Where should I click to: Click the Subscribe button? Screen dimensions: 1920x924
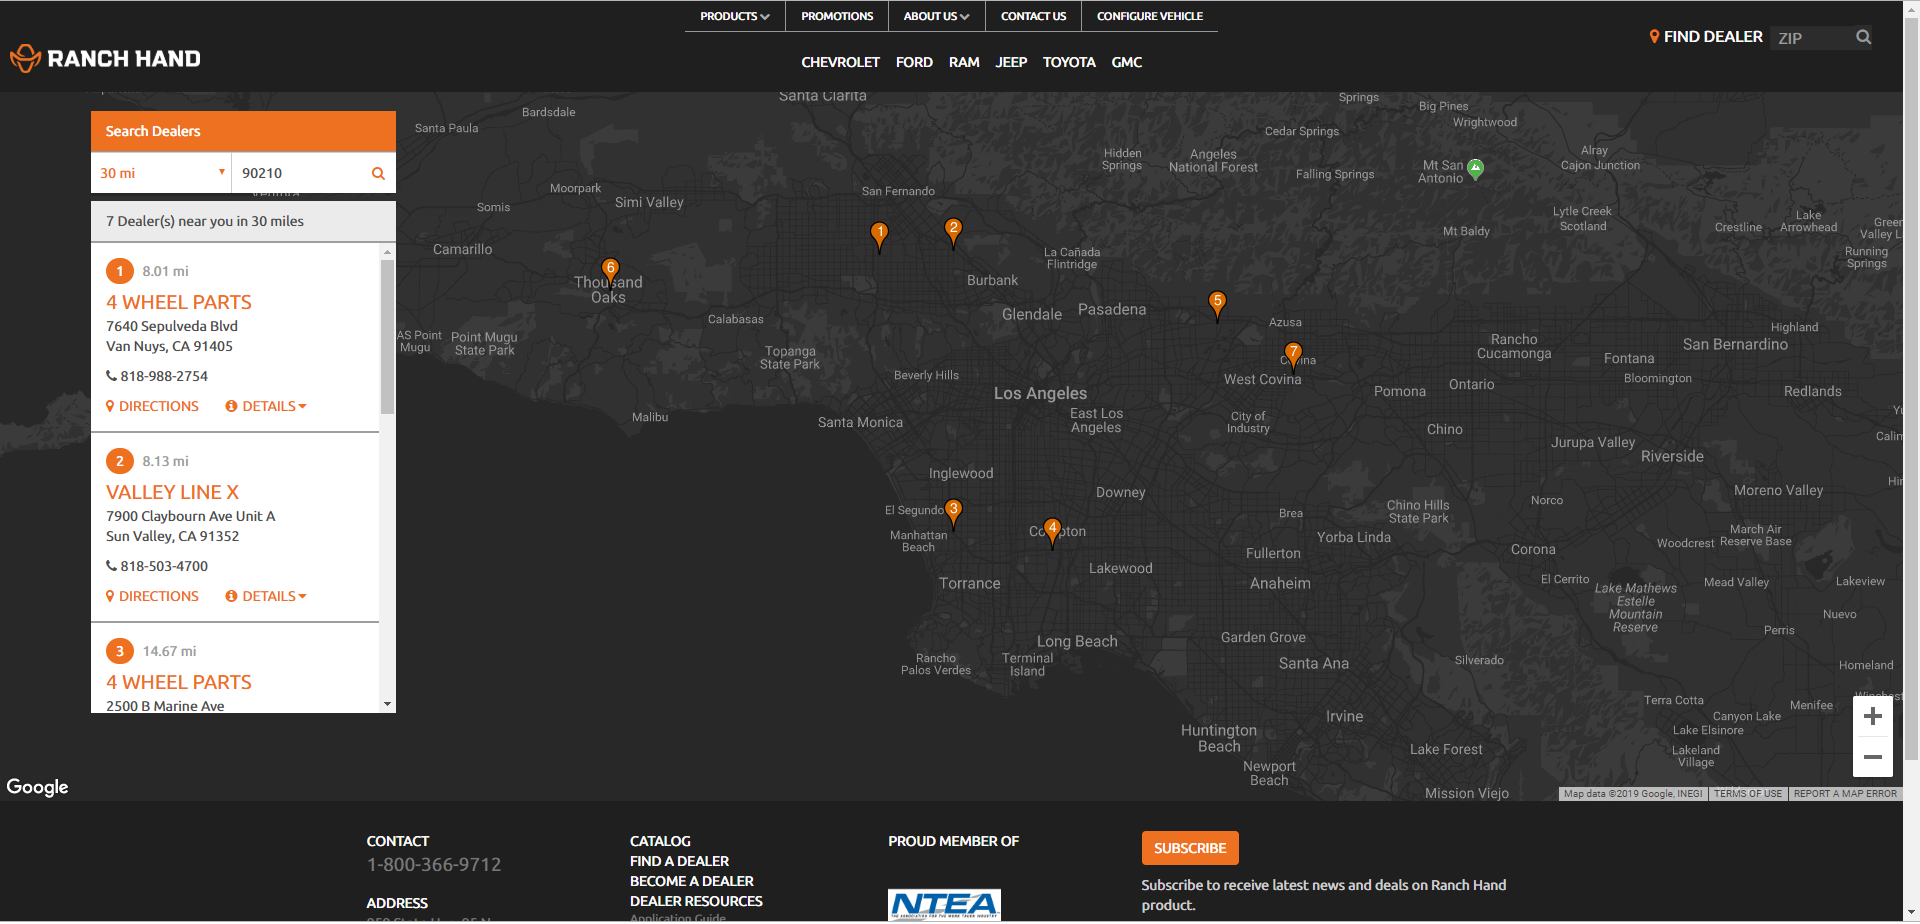click(x=1190, y=848)
